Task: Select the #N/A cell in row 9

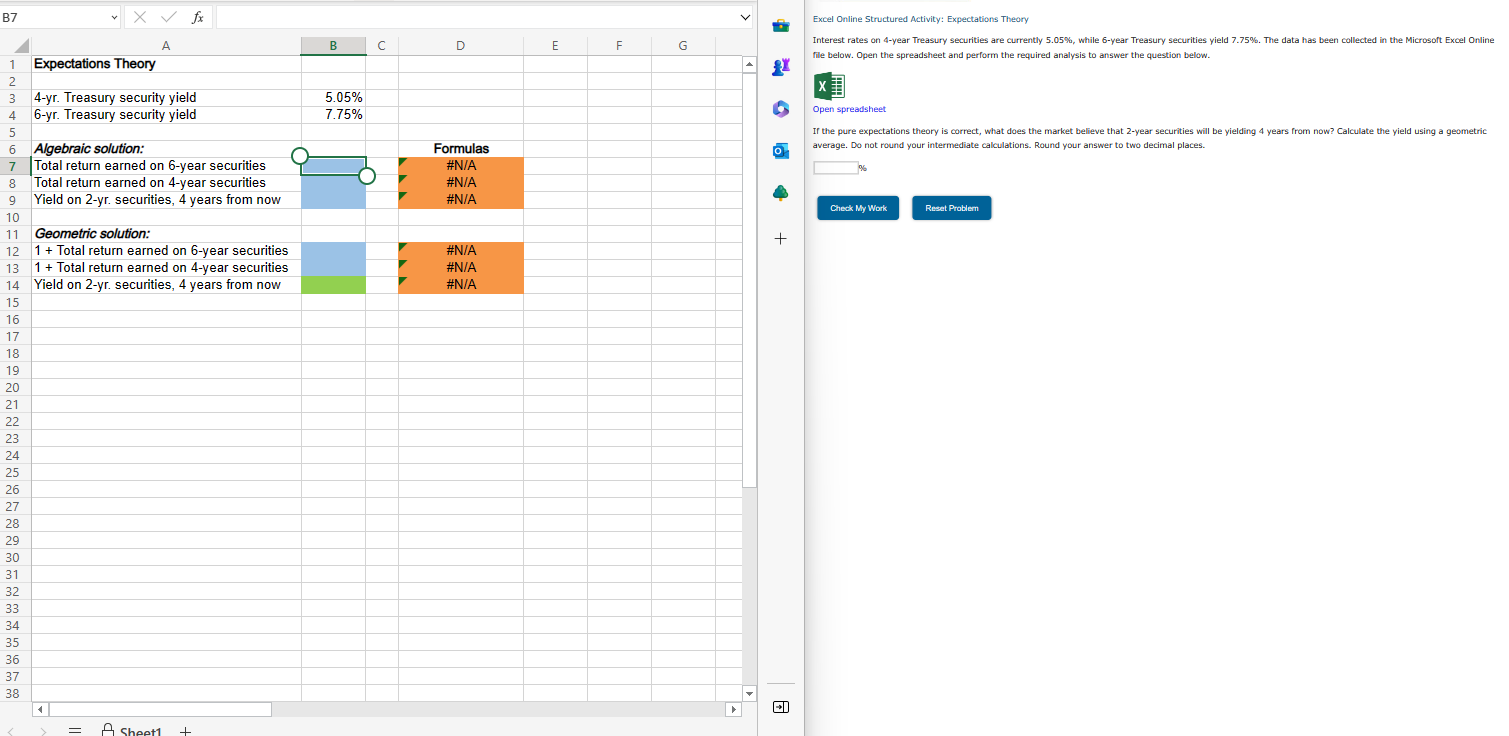Action: click(x=460, y=199)
